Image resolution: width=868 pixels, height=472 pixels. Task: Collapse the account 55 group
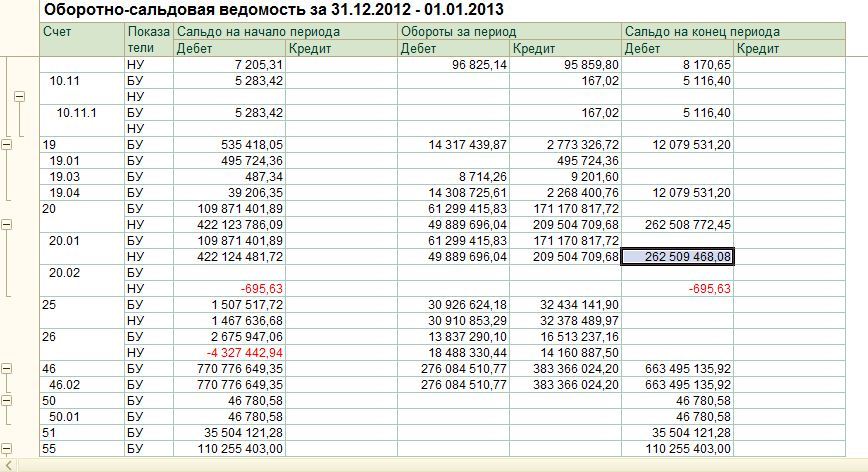tap(7, 449)
